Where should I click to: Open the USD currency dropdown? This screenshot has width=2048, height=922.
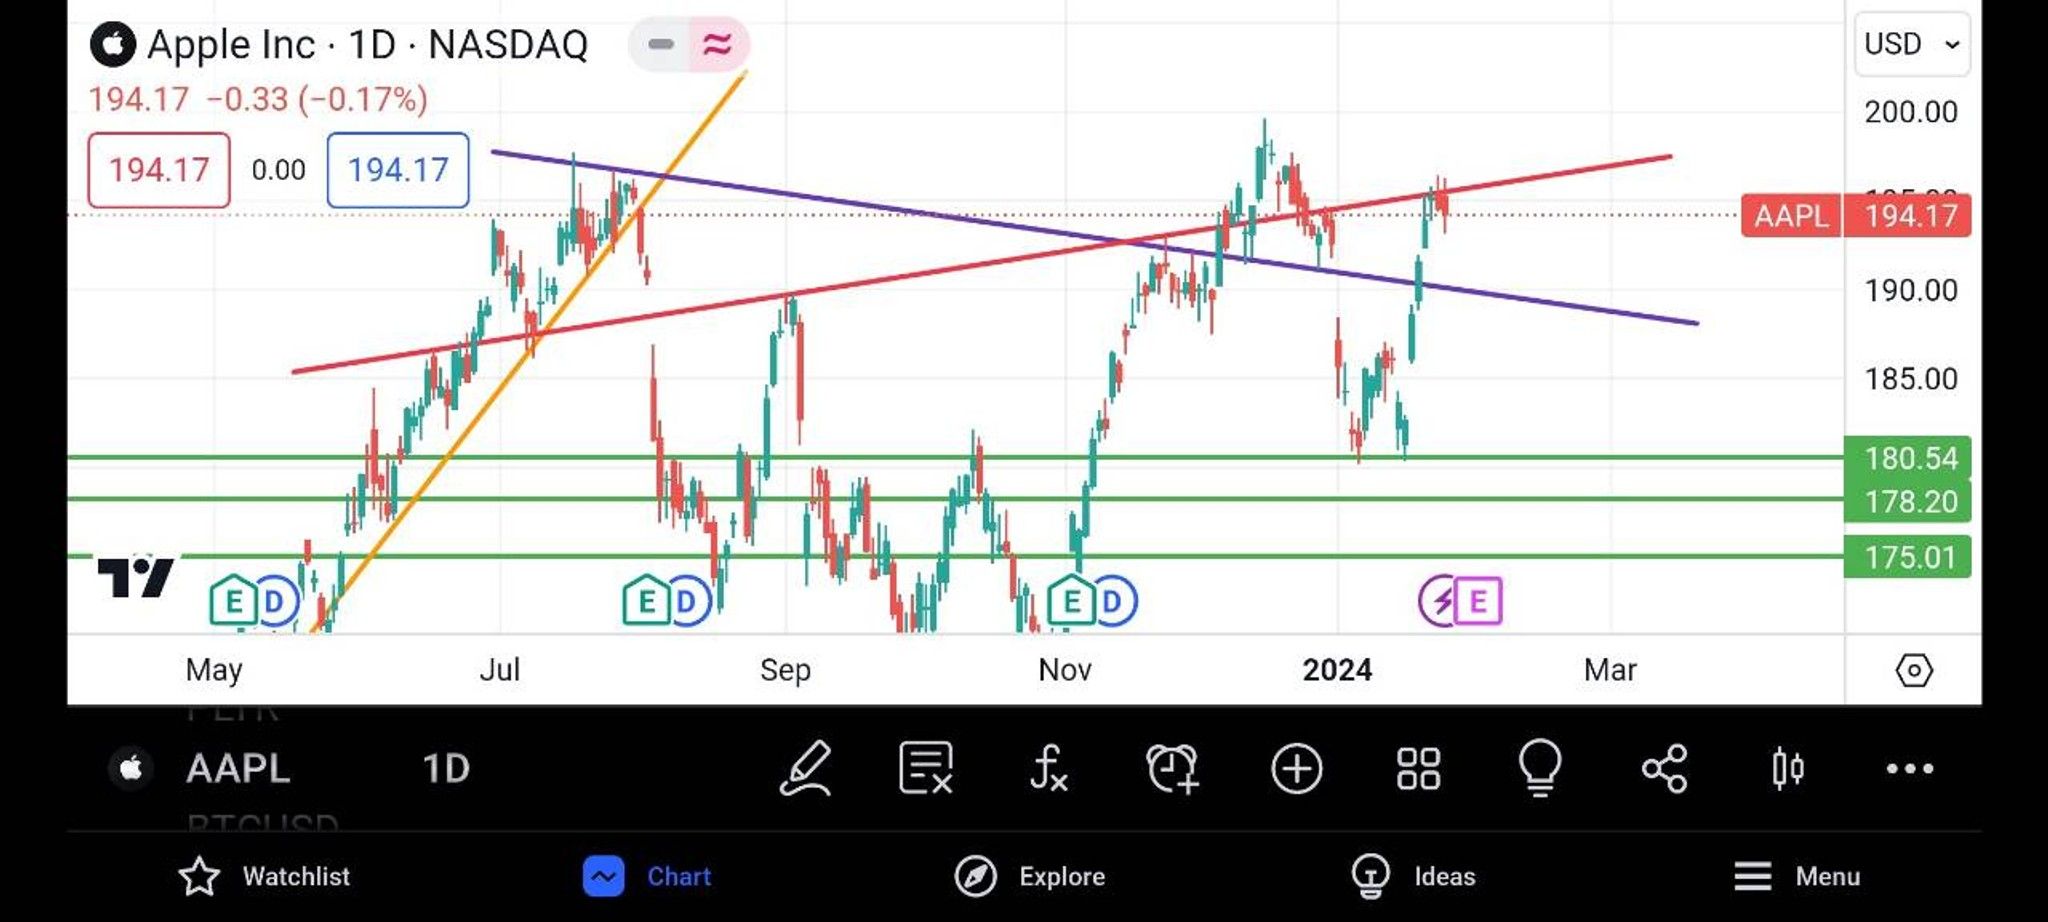coord(1912,44)
